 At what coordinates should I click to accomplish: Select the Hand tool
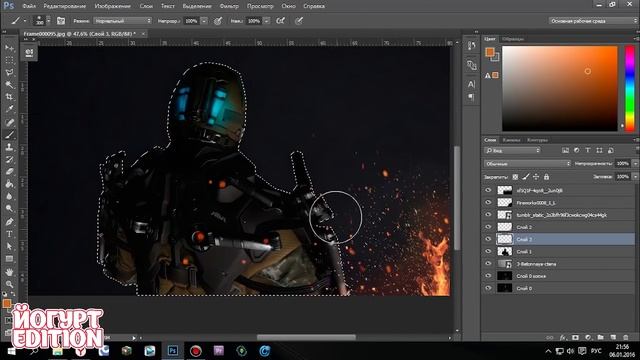point(9,271)
